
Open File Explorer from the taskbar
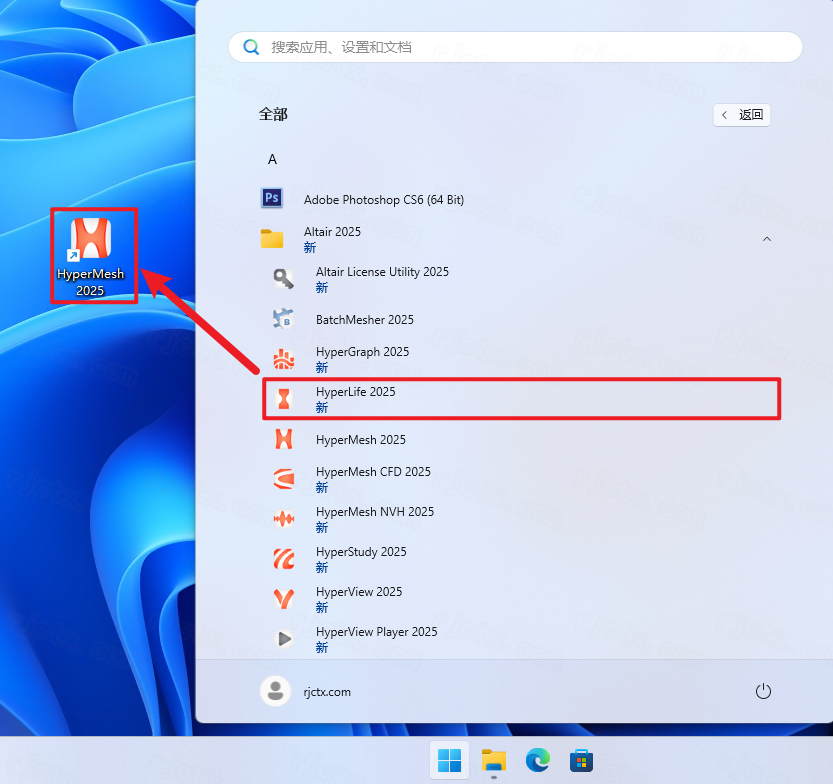[493, 761]
